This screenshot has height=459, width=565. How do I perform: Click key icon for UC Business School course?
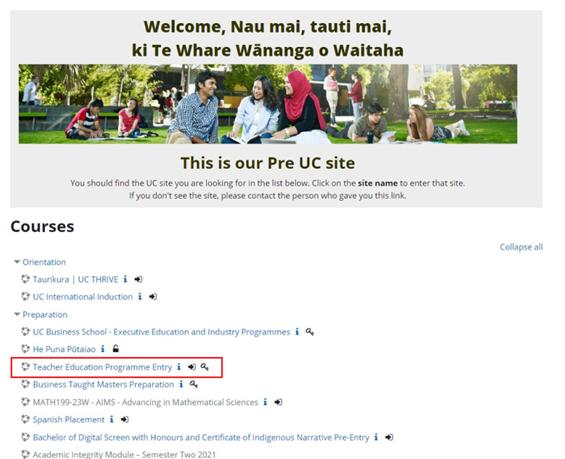pos(310,332)
